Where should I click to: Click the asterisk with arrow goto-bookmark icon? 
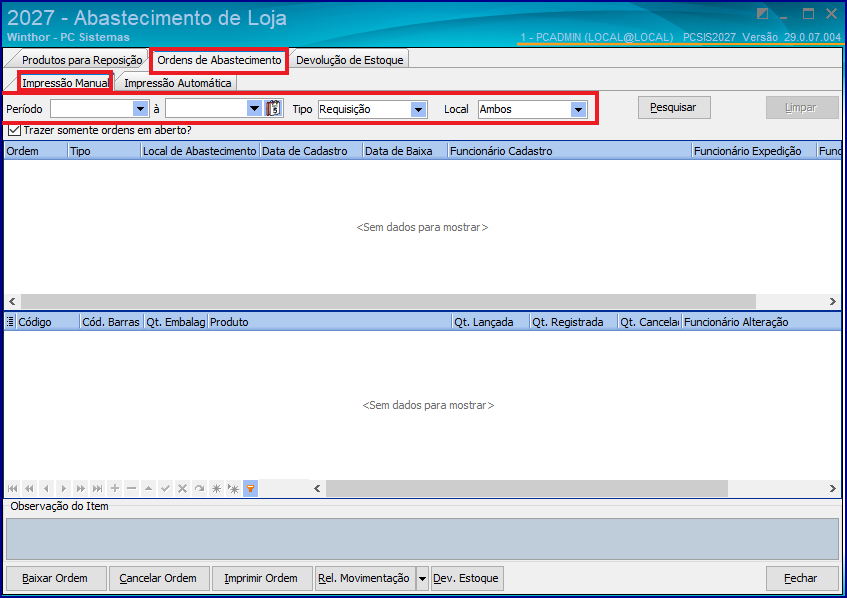point(233,488)
